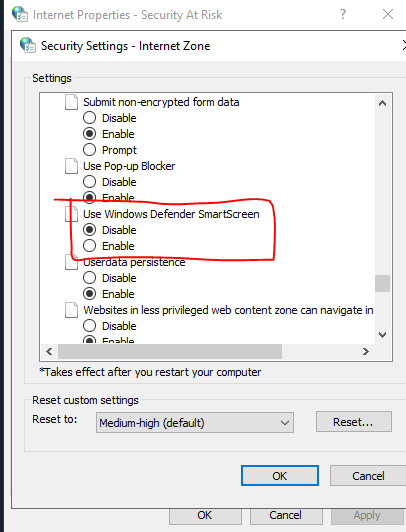Select Enable for Windows Defender SmartScreen
The image size is (406, 532).
[90, 246]
